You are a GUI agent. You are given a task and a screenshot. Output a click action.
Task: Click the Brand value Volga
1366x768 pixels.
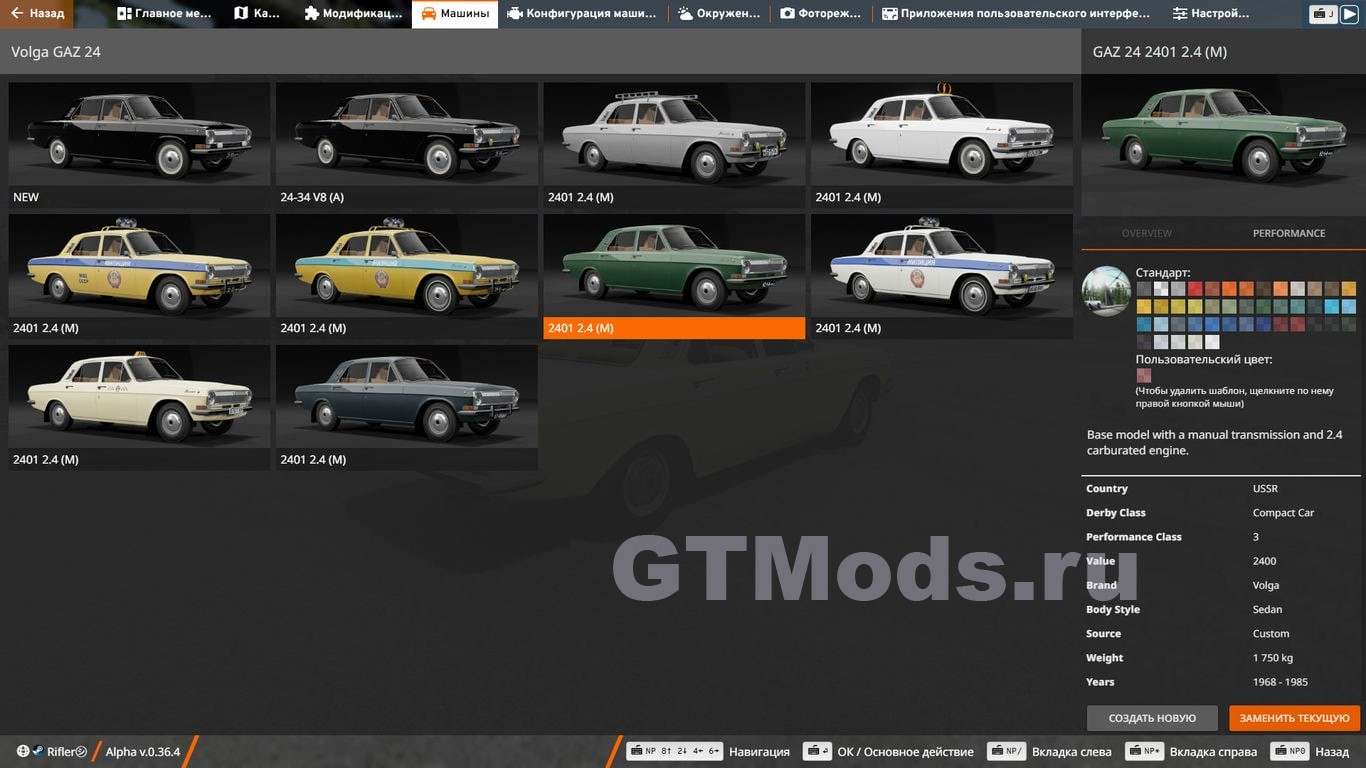[1266, 585]
